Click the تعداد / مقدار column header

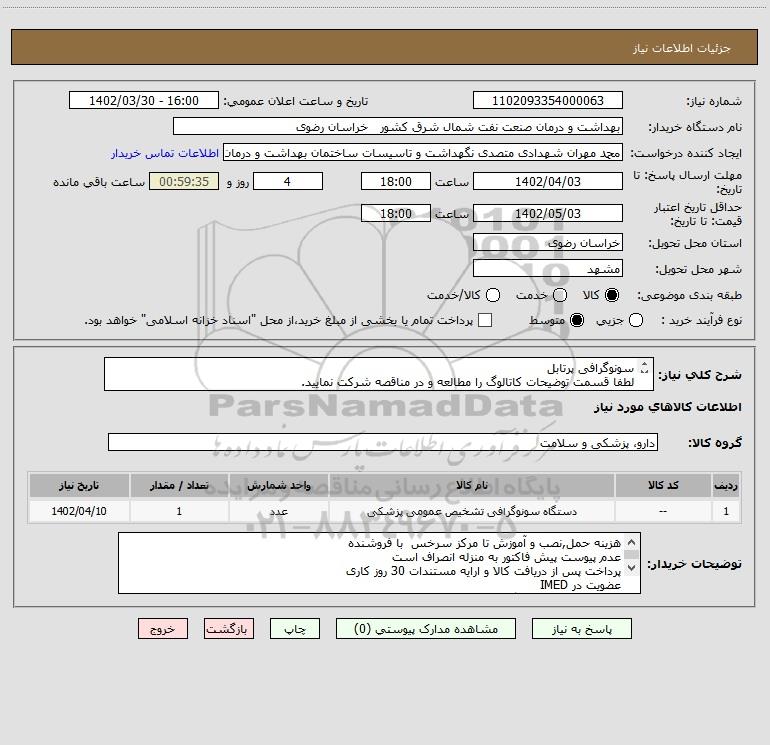(179, 485)
